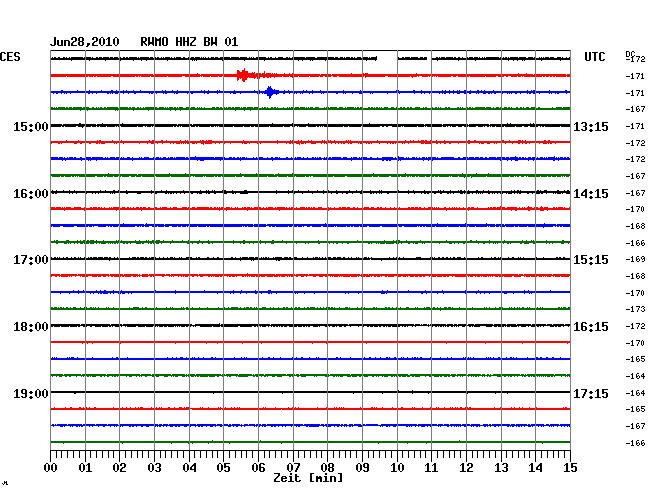Click minute 02 on time axis
This screenshot has height=494, width=650.
[119, 468]
